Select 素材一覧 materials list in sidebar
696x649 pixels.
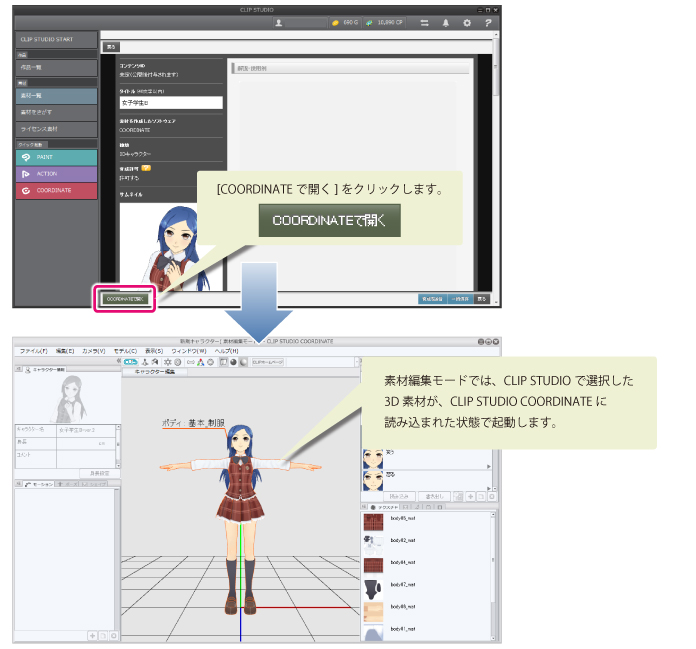(56, 96)
